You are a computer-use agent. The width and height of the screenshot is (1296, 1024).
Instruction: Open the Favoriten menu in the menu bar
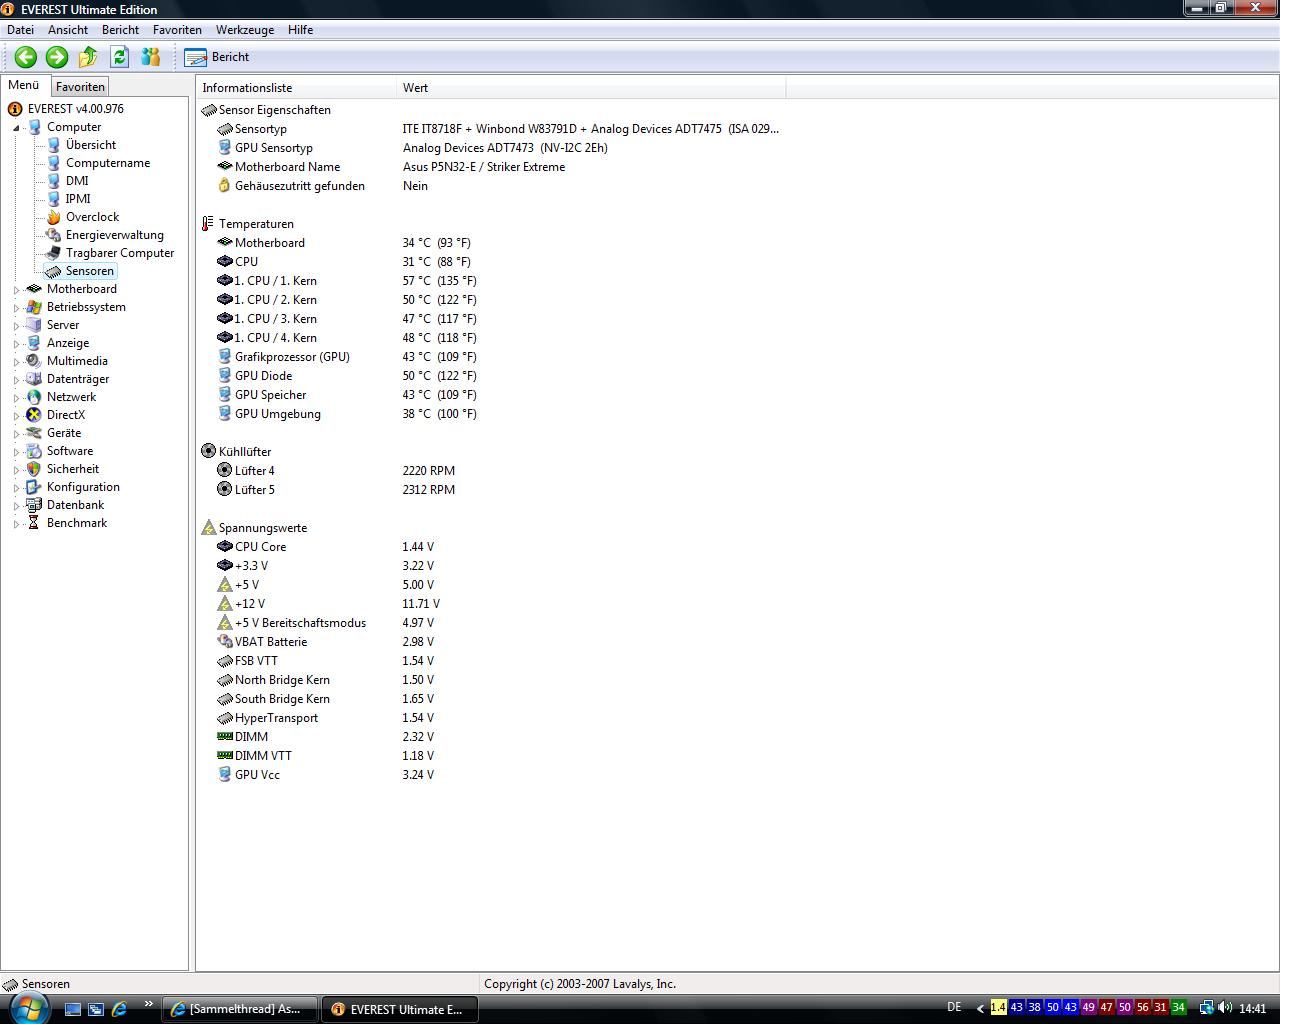coord(177,30)
